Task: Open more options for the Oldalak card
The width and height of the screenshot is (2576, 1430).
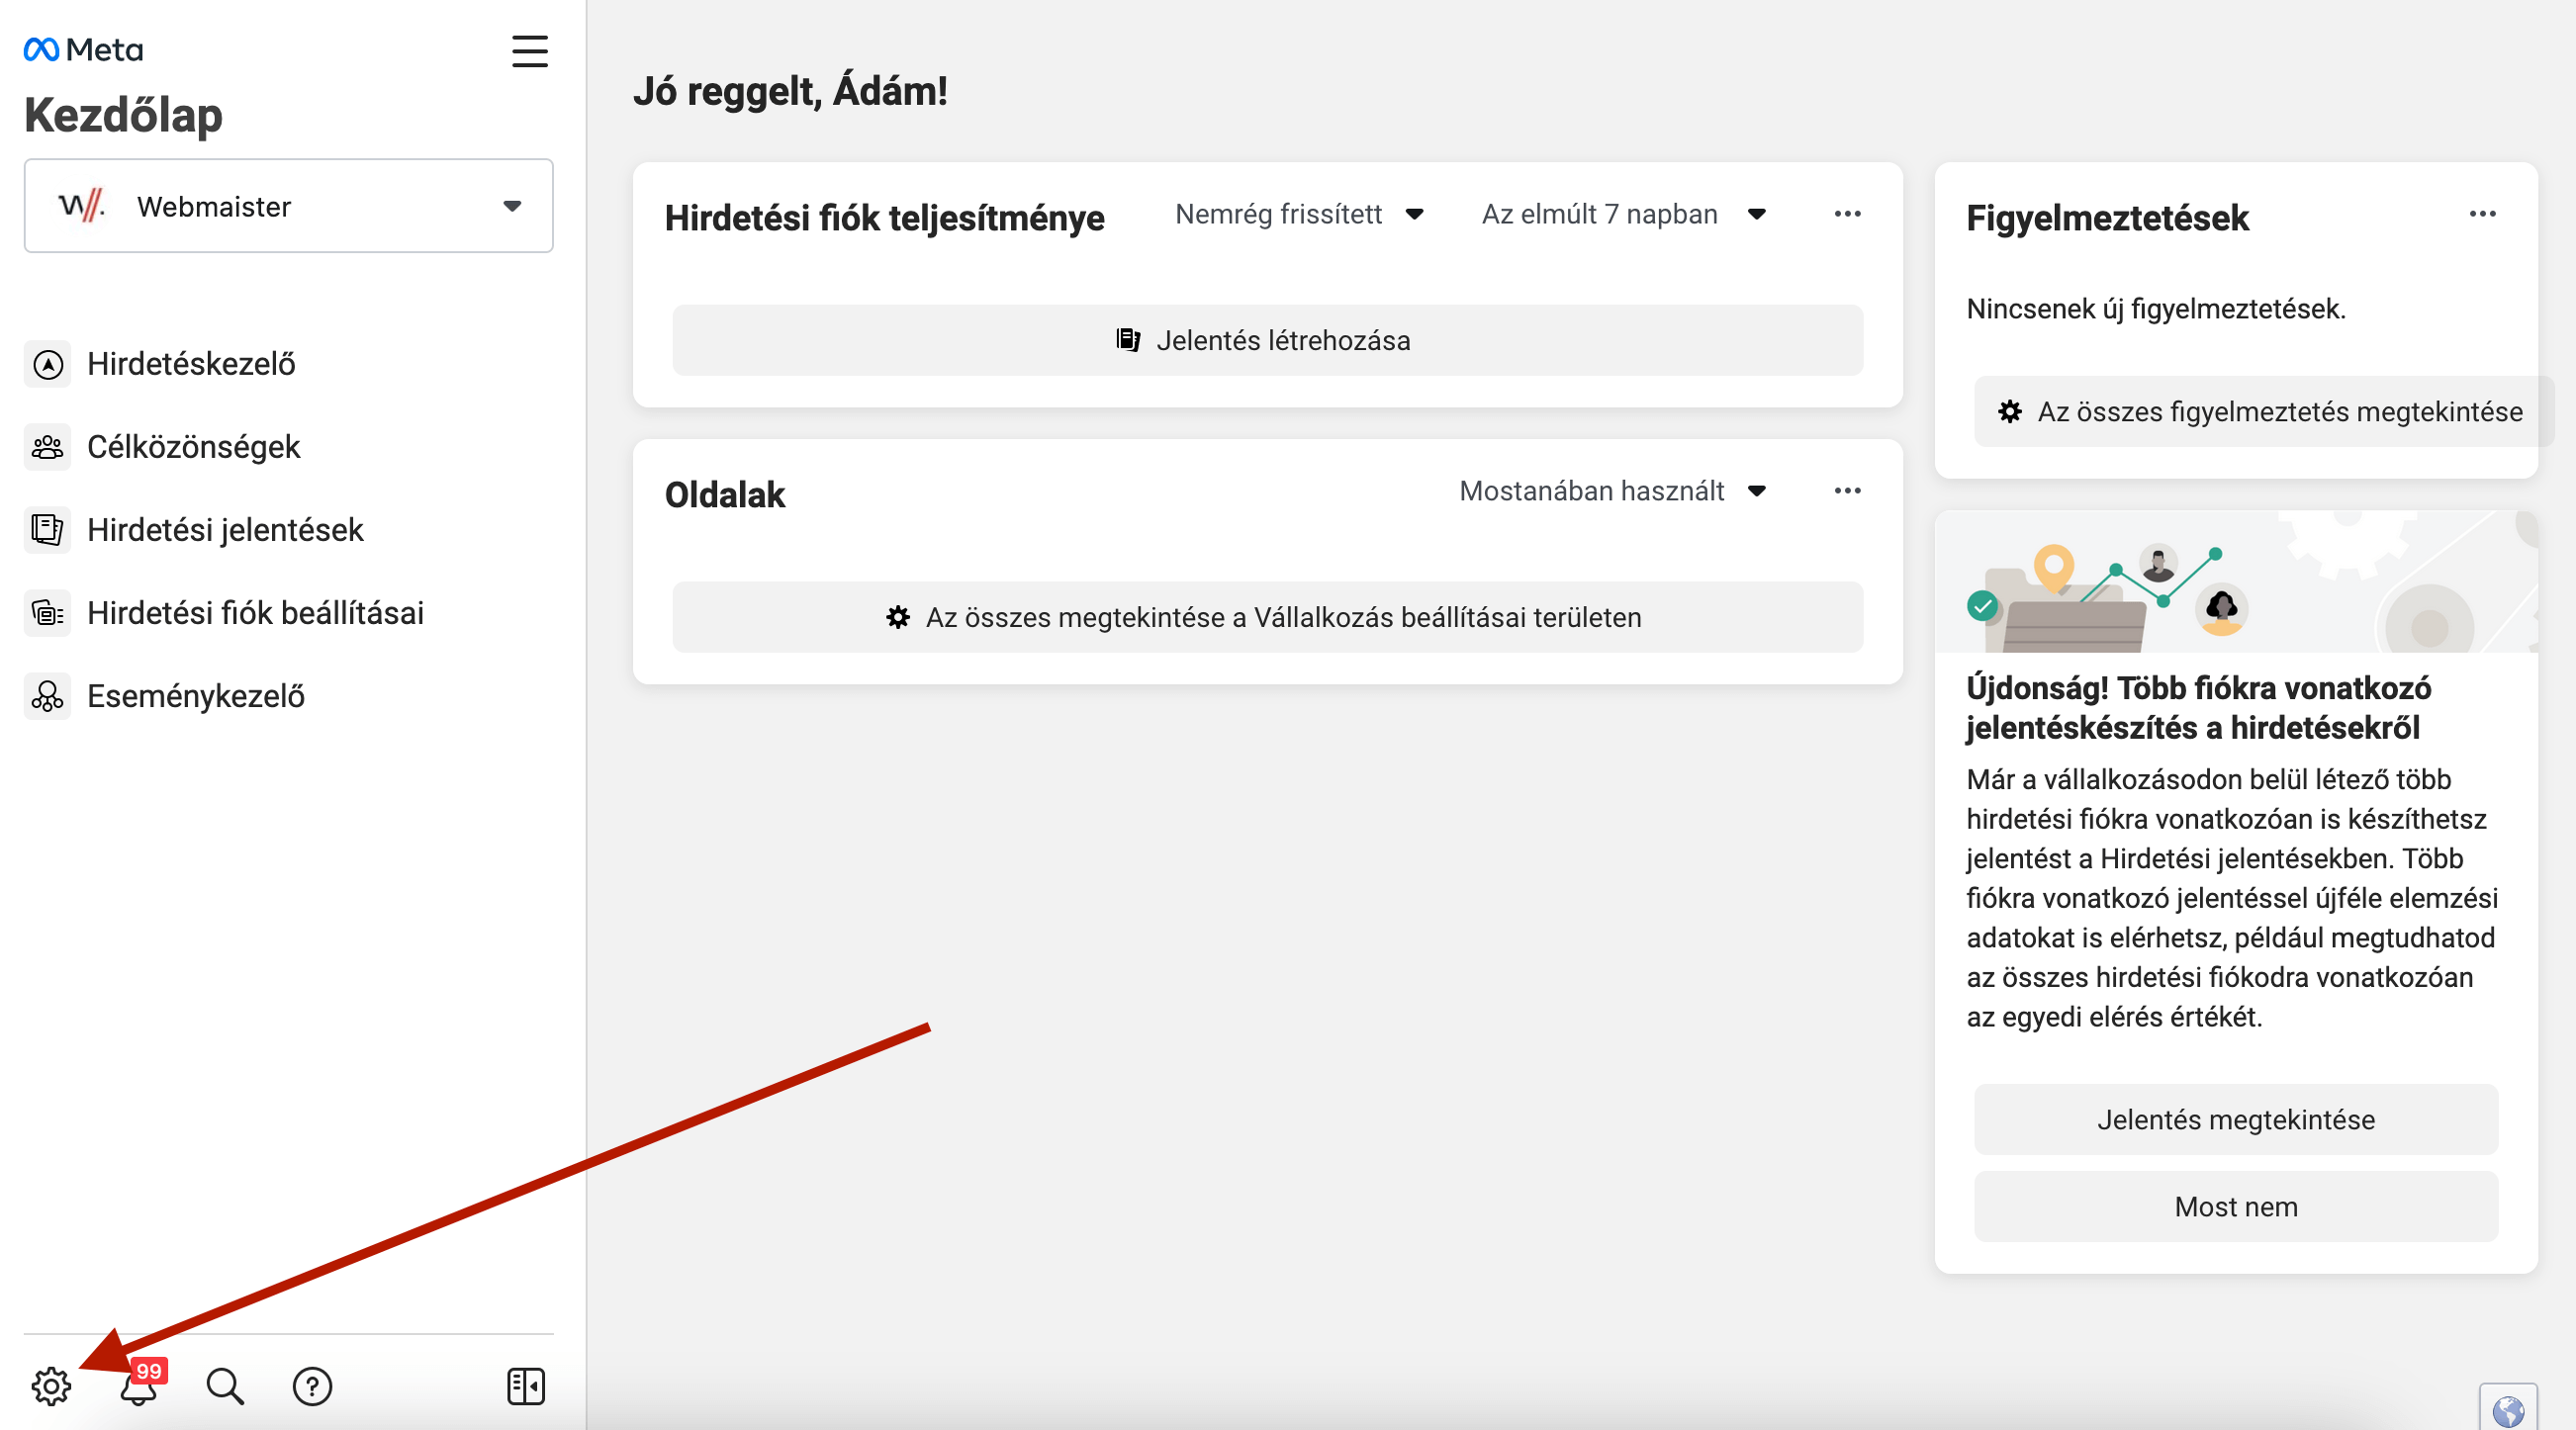Action: point(1848,491)
